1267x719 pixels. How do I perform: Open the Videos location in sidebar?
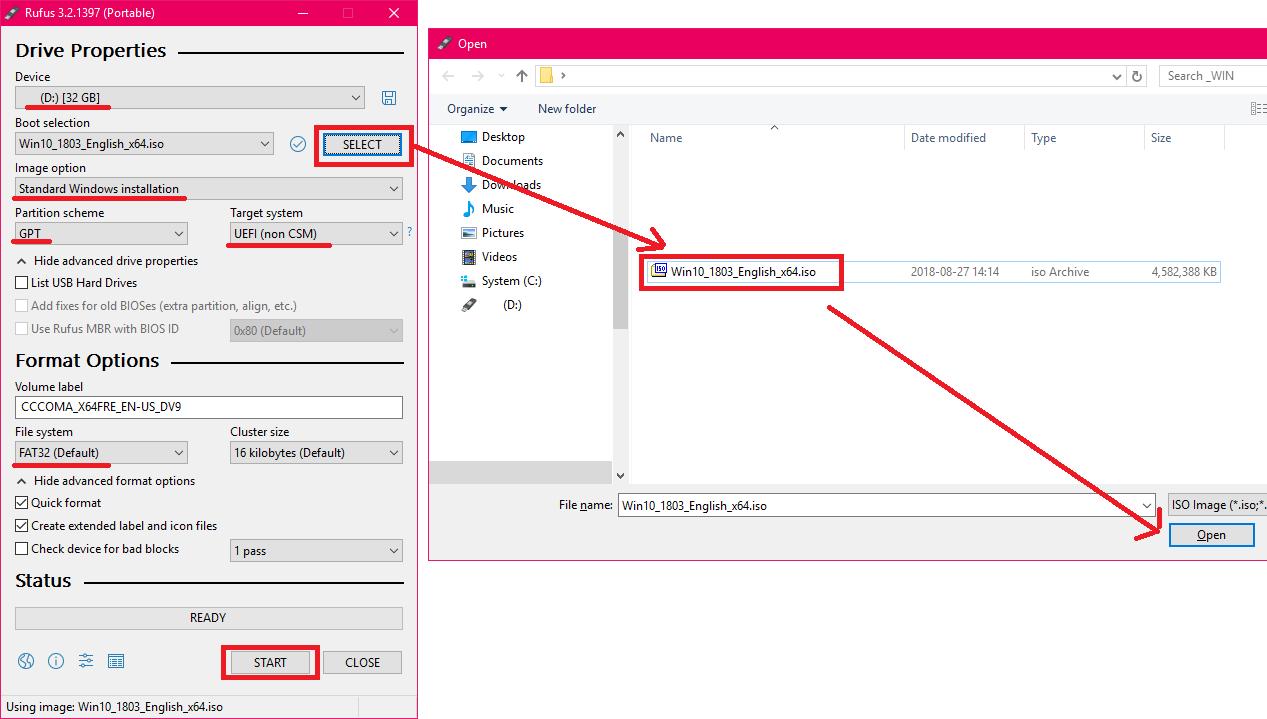tap(489, 257)
